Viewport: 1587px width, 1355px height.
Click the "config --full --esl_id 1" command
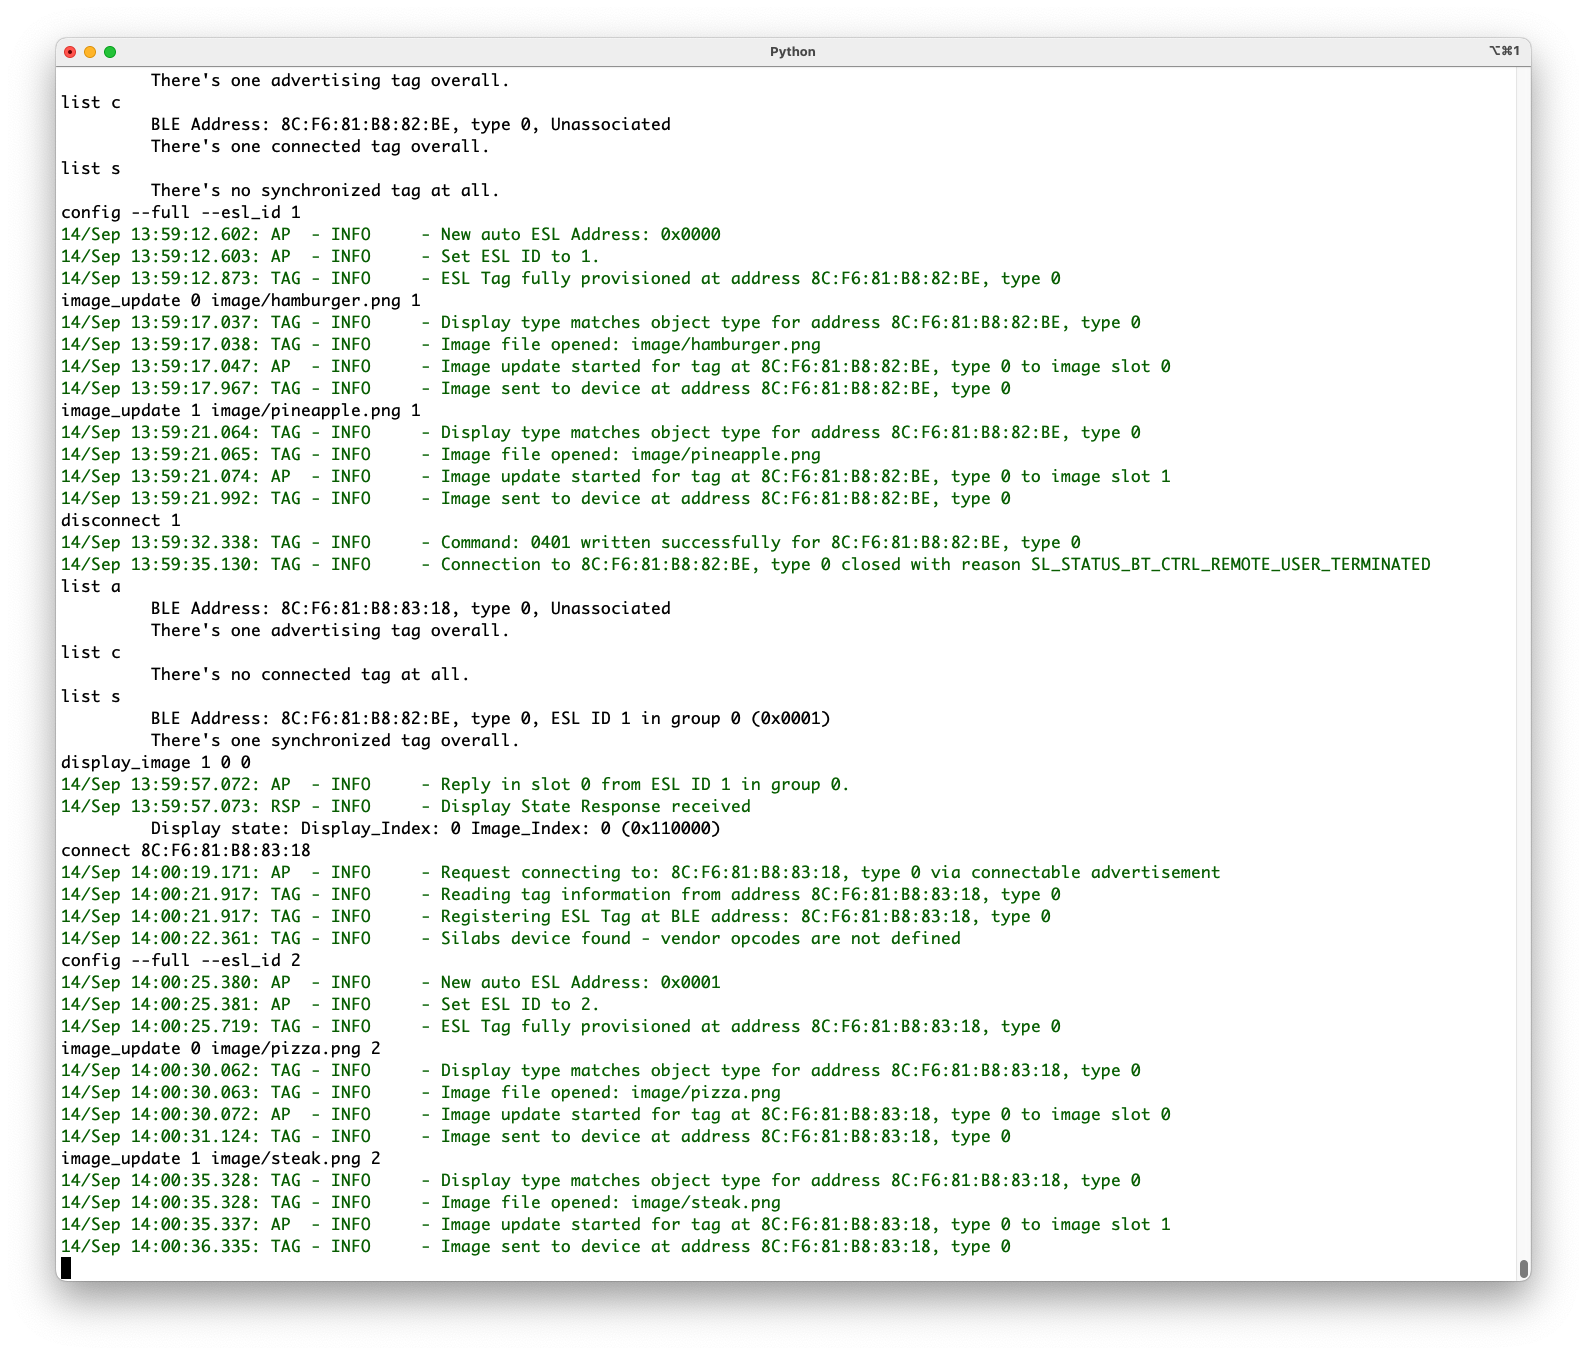pos(180,212)
